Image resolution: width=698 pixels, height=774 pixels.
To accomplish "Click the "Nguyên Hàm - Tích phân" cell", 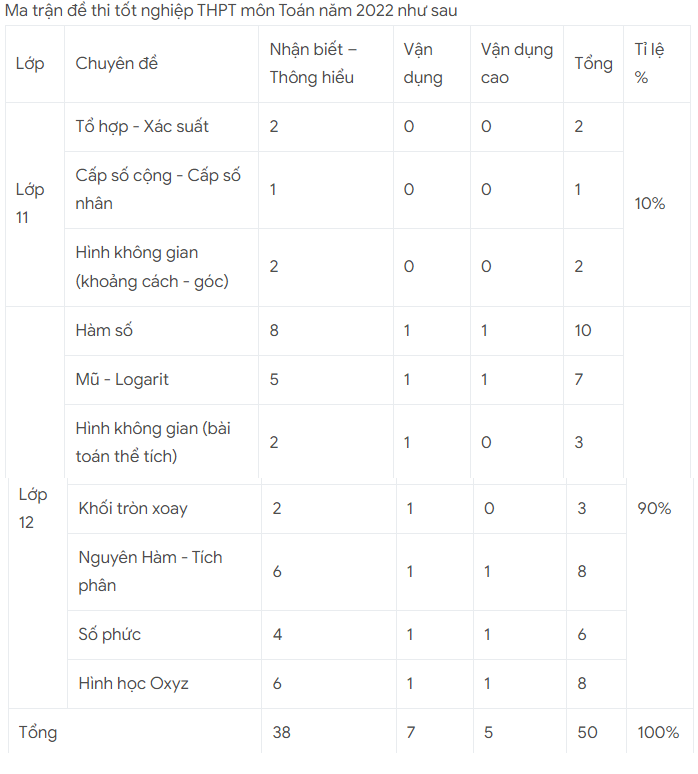I will 150,571.
